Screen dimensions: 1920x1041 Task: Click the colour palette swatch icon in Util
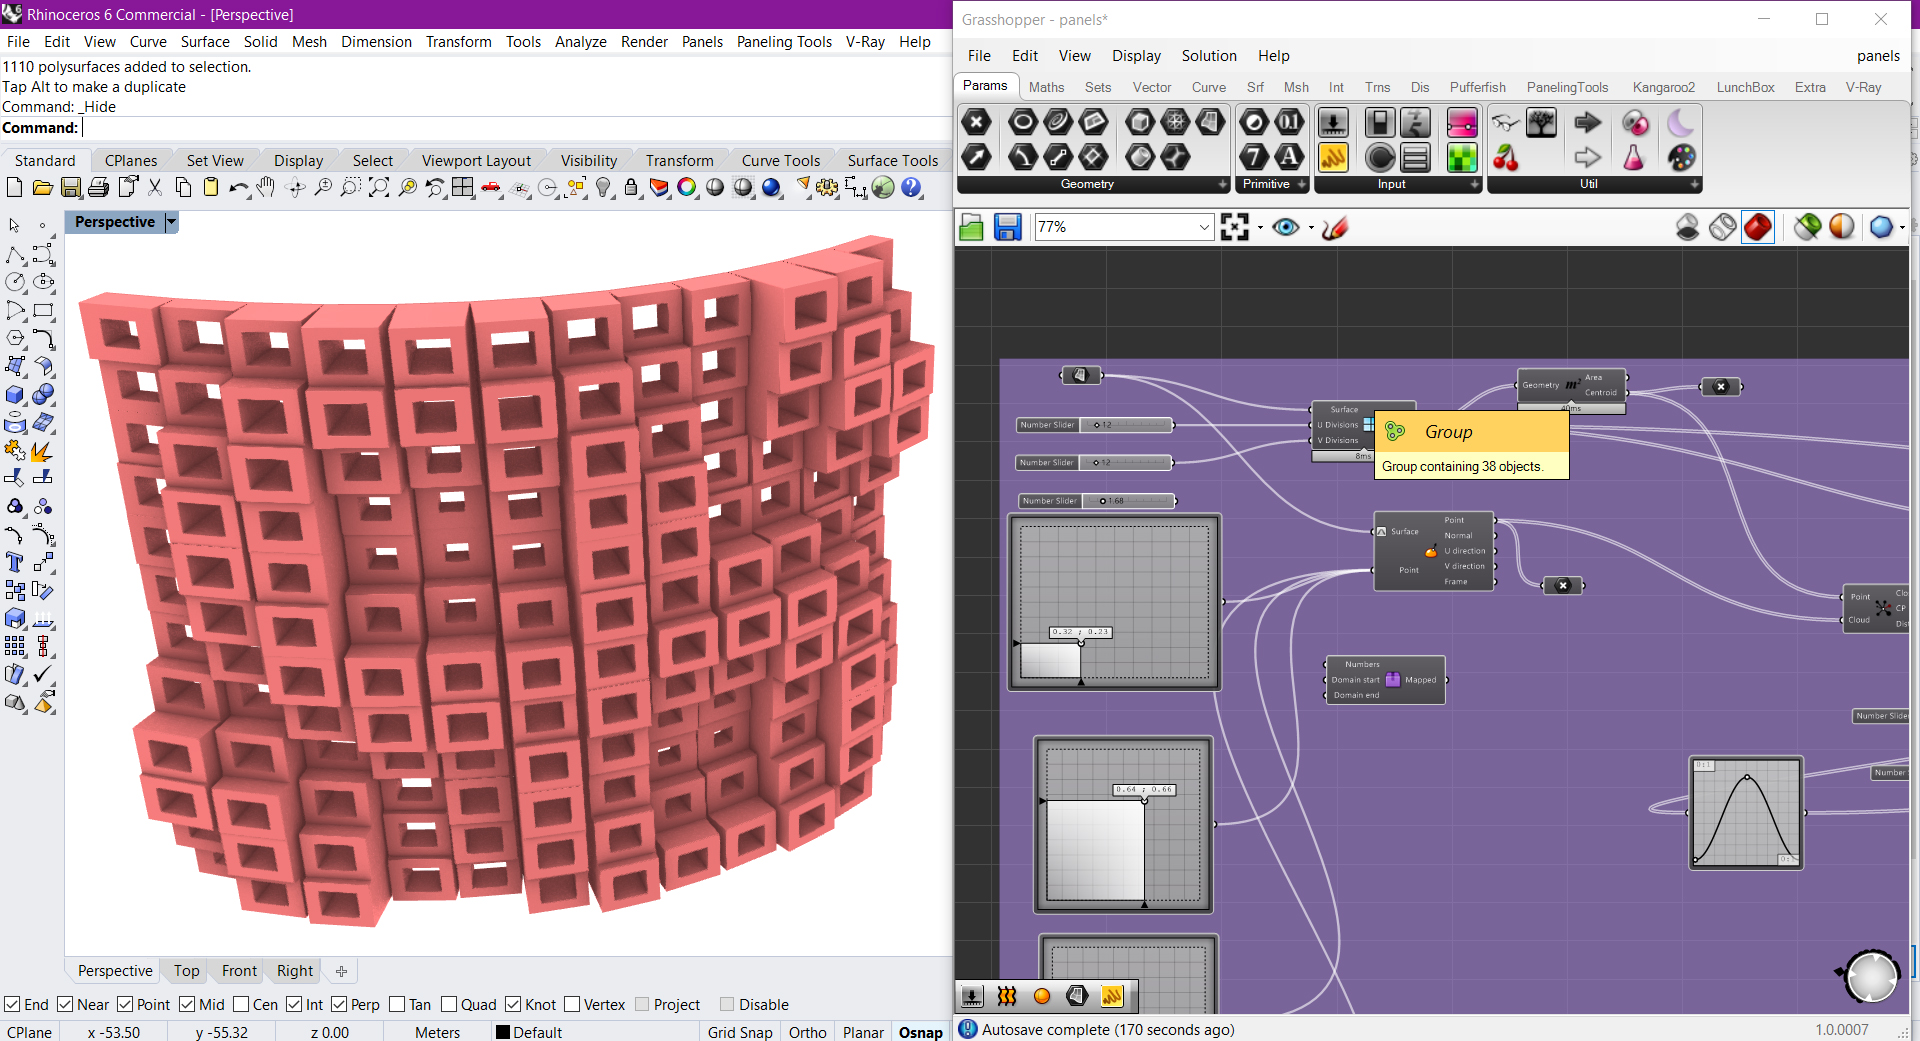(x=1682, y=157)
